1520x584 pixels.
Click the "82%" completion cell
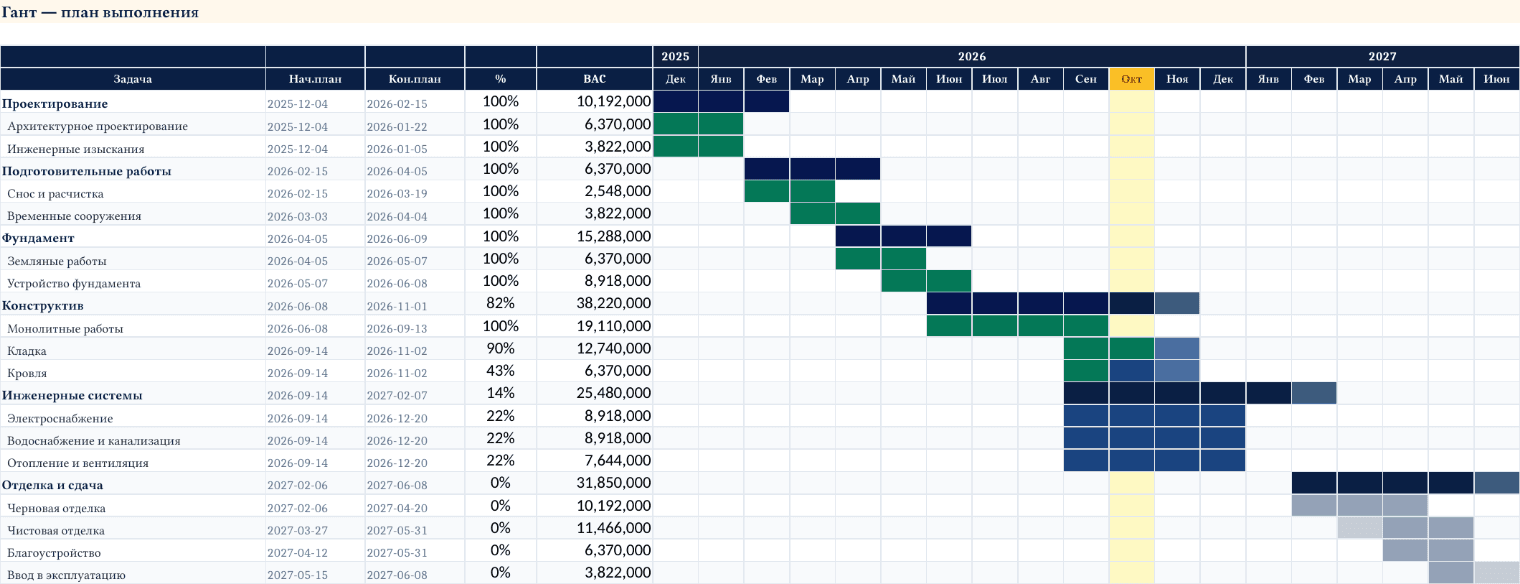coord(501,305)
